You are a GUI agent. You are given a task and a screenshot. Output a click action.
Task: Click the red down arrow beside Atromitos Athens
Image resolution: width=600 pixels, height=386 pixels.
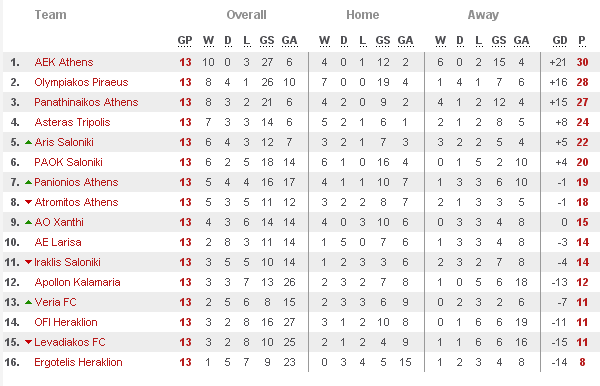pyautogui.click(x=28, y=202)
